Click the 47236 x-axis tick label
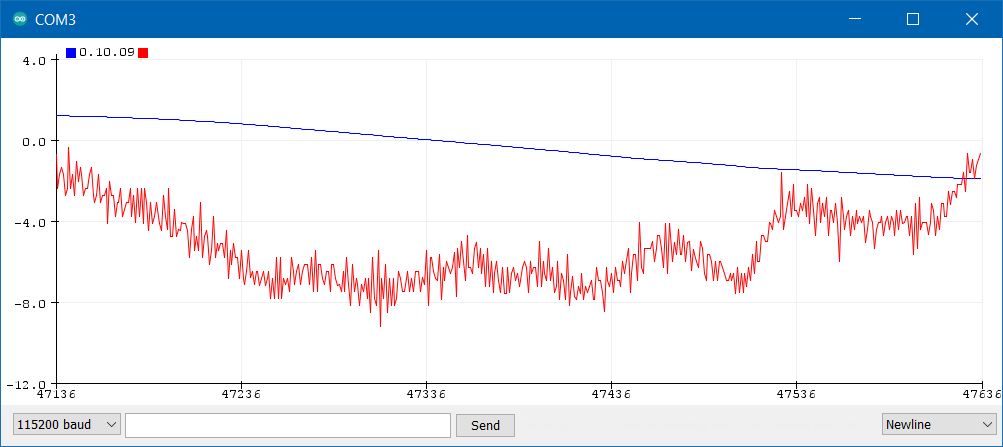This screenshot has height=447, width=1003. pyautogui.click(x=242, y=395)
